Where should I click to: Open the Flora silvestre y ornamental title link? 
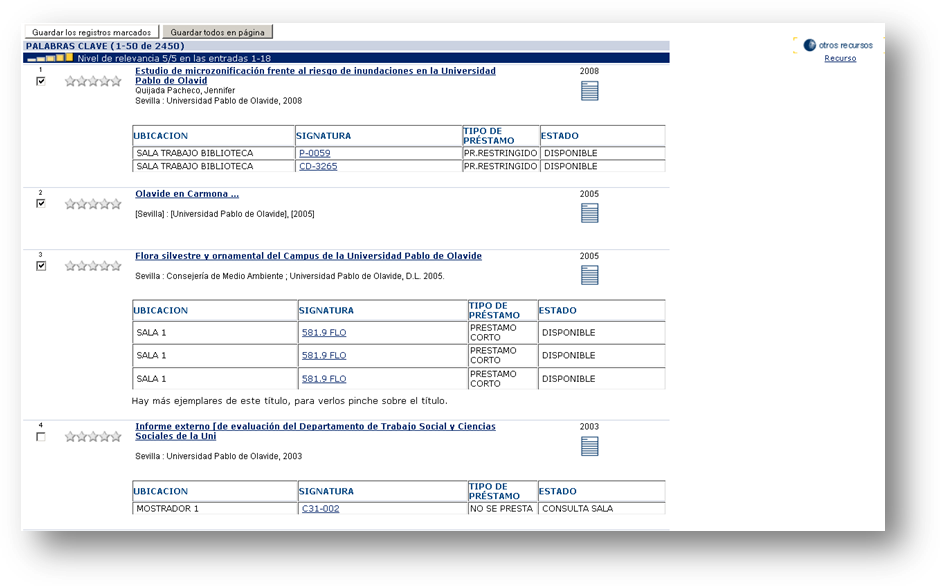point(308,256)
